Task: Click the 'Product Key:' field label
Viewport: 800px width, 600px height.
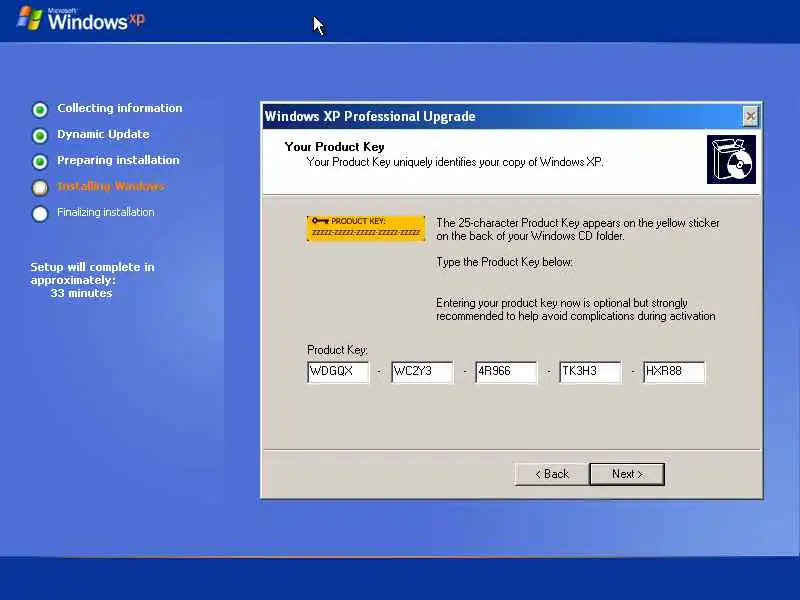Action: pos(337,349)
